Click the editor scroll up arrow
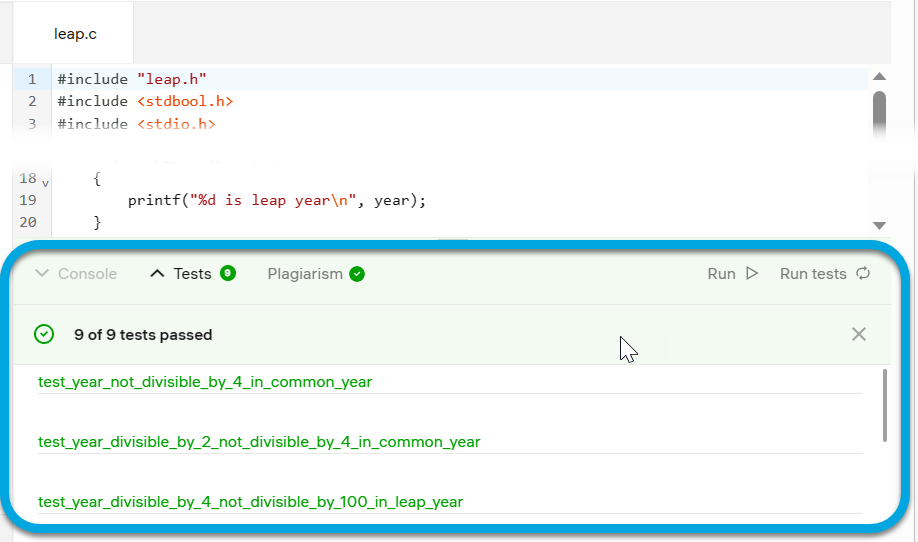The height and width of the screenshot is (542, 918). [879, 77]
